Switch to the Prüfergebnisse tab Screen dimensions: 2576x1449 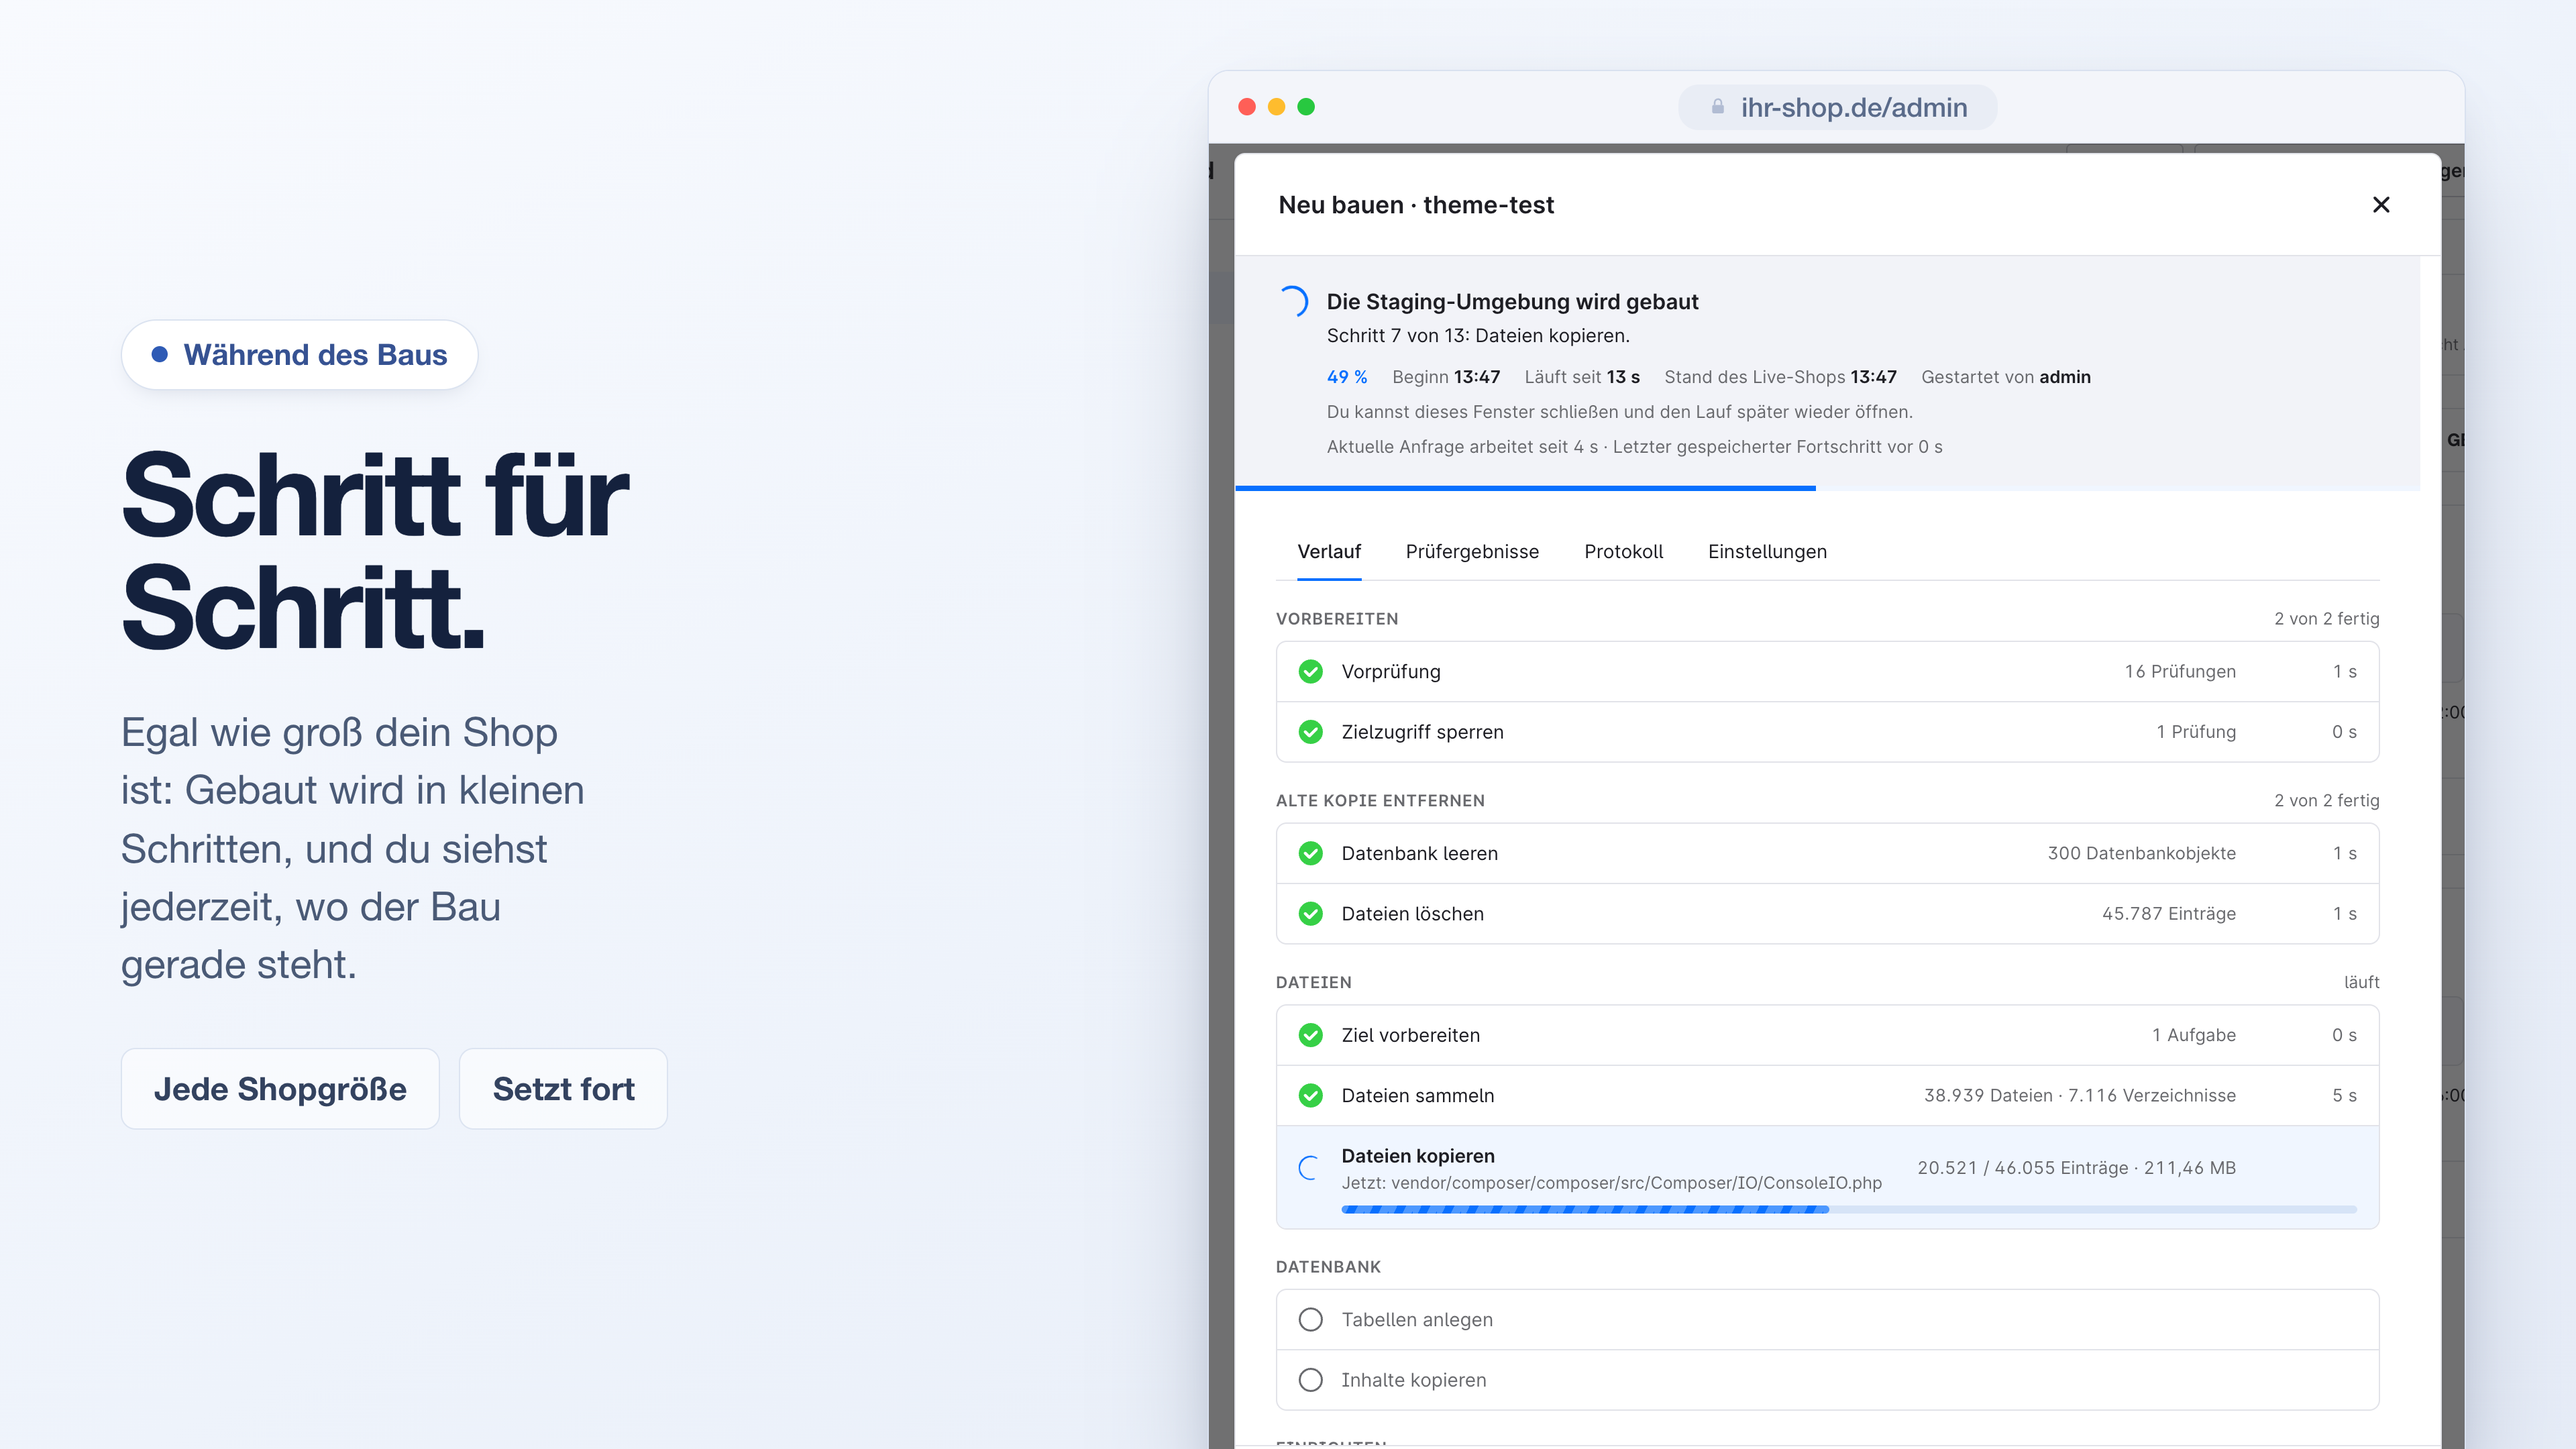[x=1472, y=552]
